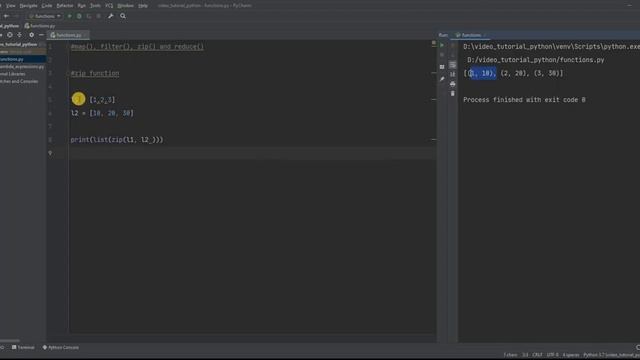Click the empty line nine in editor
This screenshot has width=640, height=360.
pyautogui.click(x=253, y=153)
